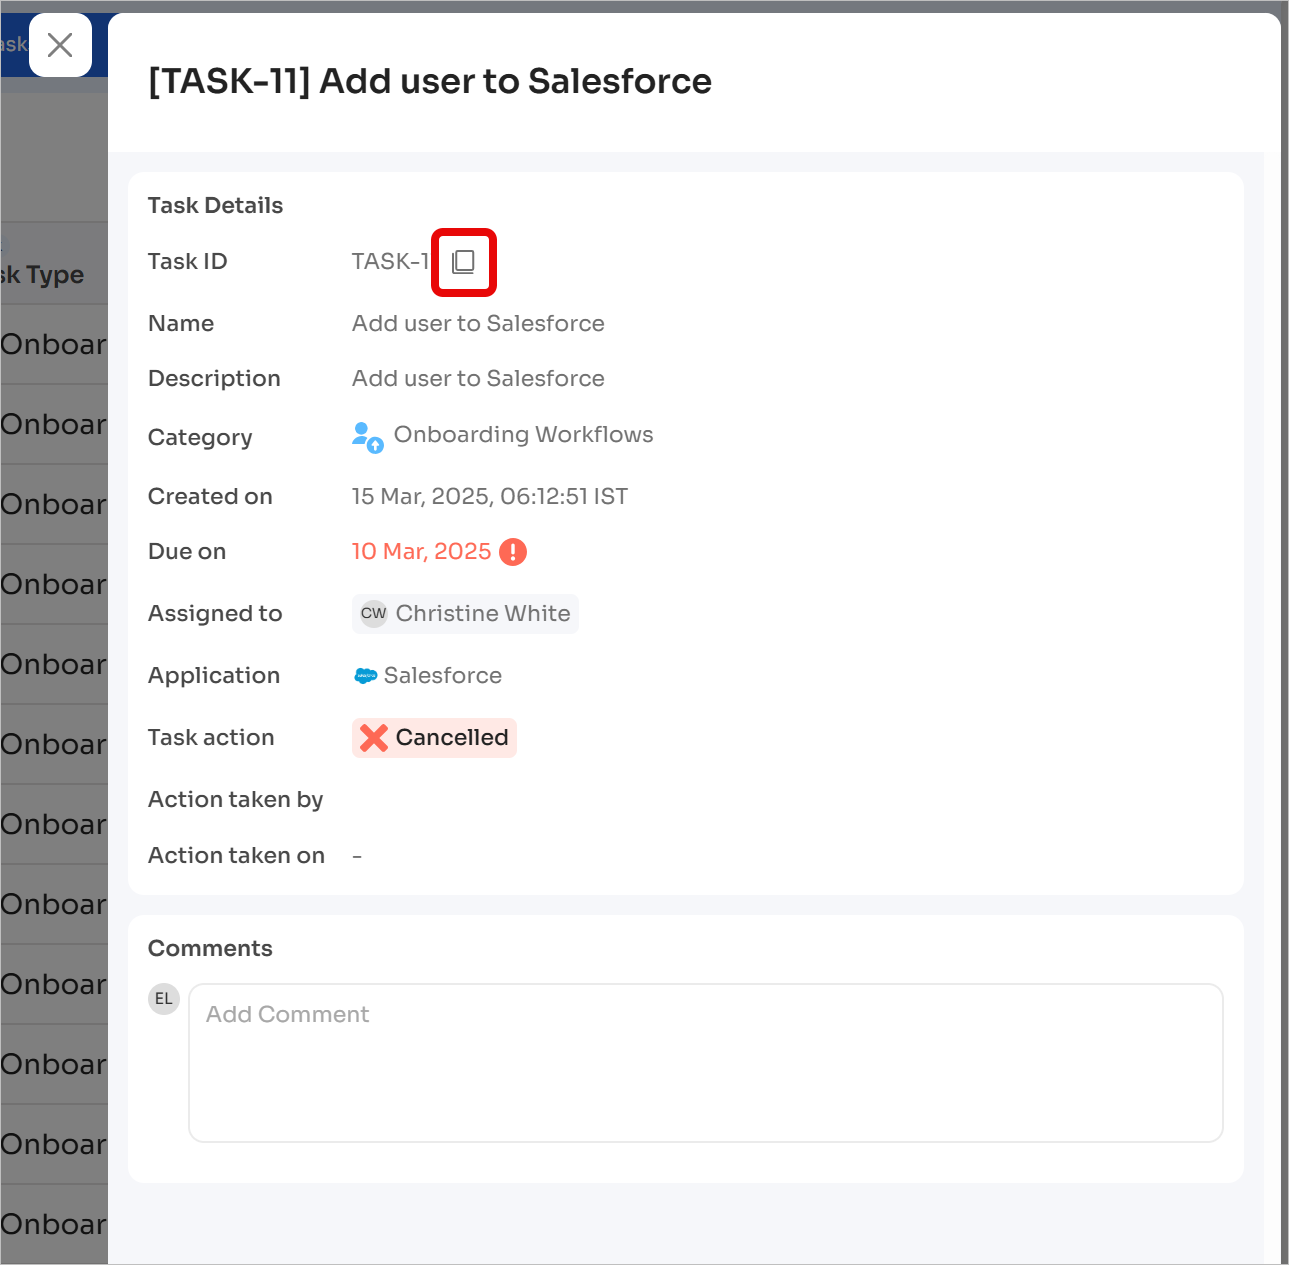Click the Due on field label
The width and height of the screenshot is (1289, 1265).
[187, 552]
